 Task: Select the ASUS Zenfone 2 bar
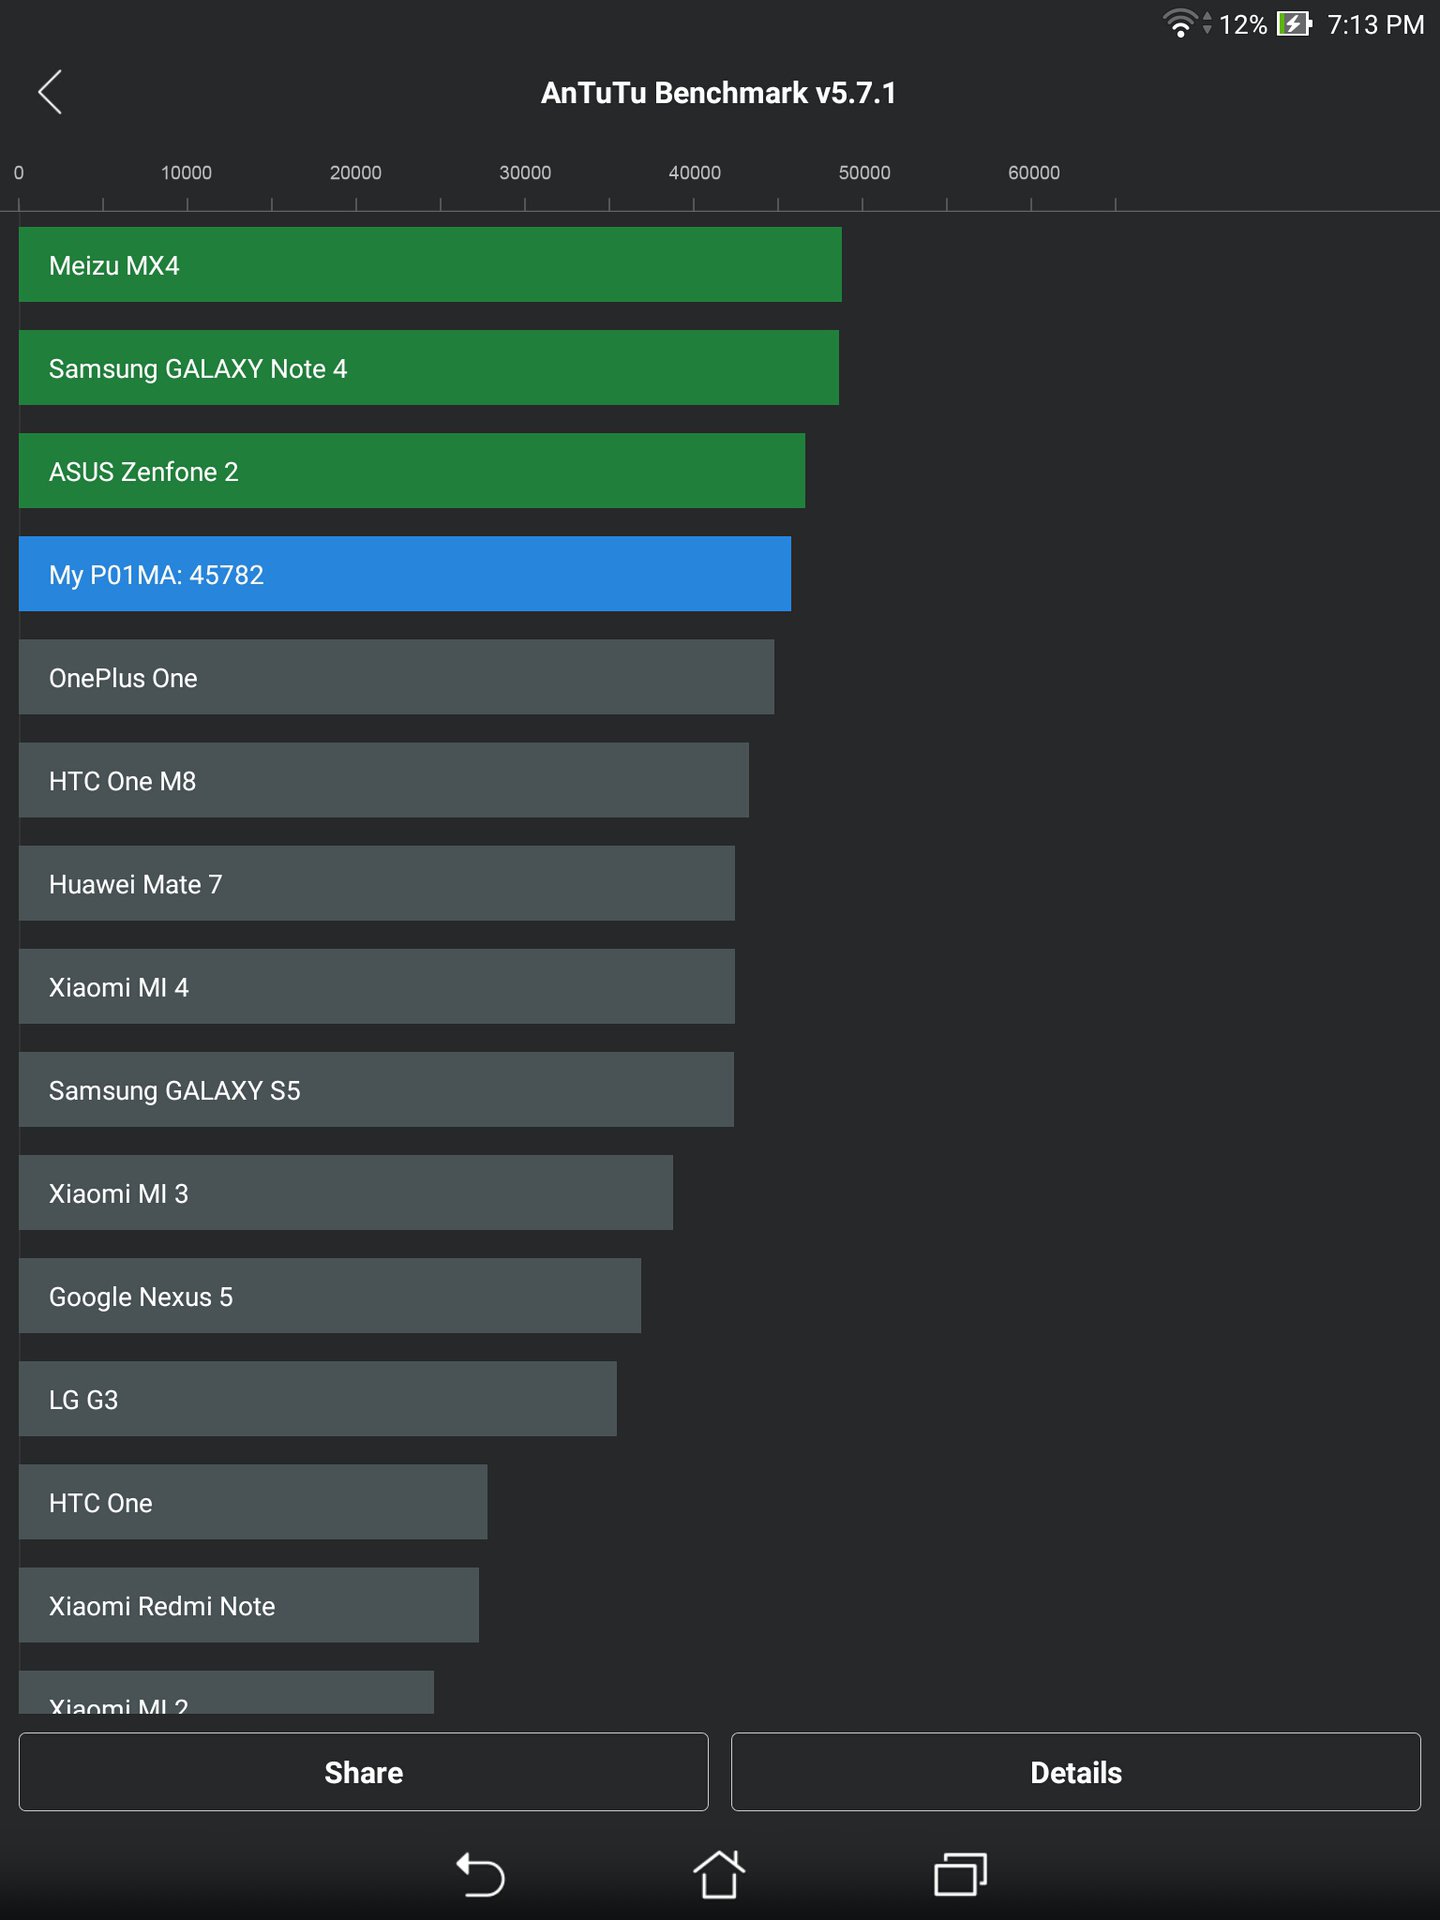tap(411, 471)
